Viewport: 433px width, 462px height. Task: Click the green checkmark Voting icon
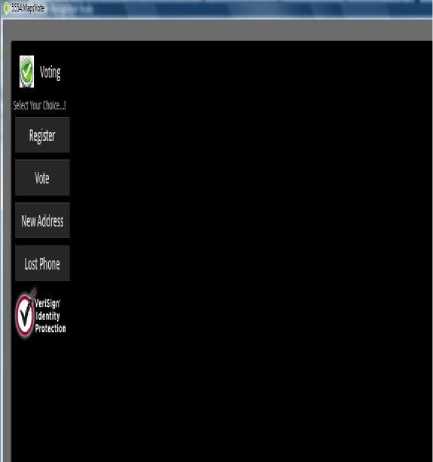[x=27, y=72]
